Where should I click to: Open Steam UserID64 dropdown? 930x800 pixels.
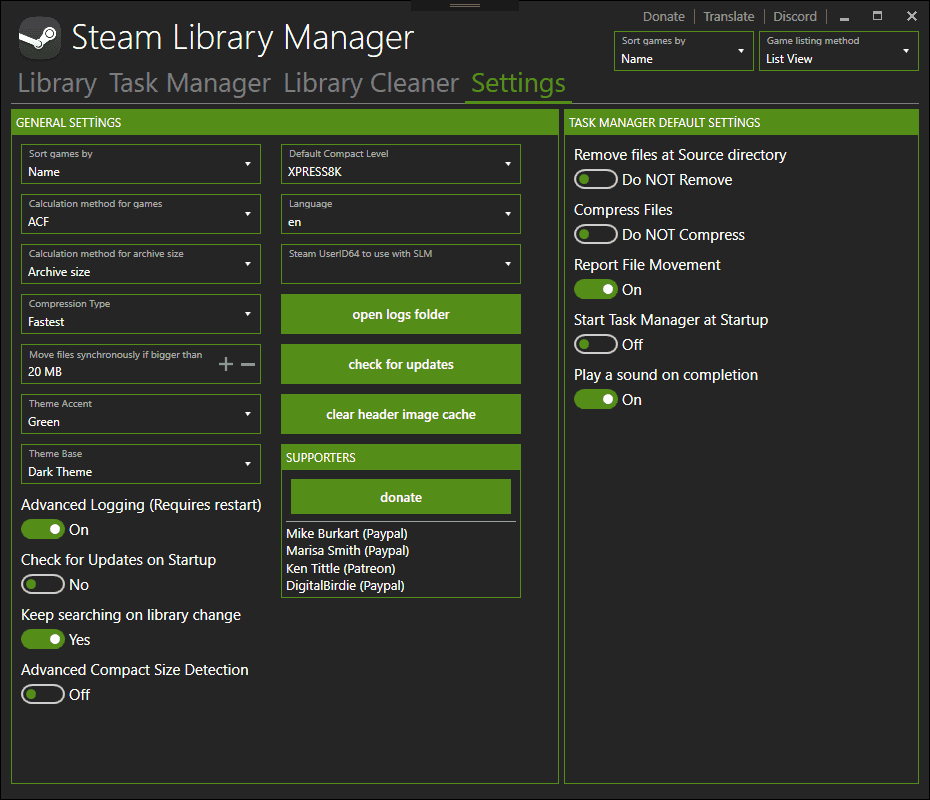pos(400,264)
